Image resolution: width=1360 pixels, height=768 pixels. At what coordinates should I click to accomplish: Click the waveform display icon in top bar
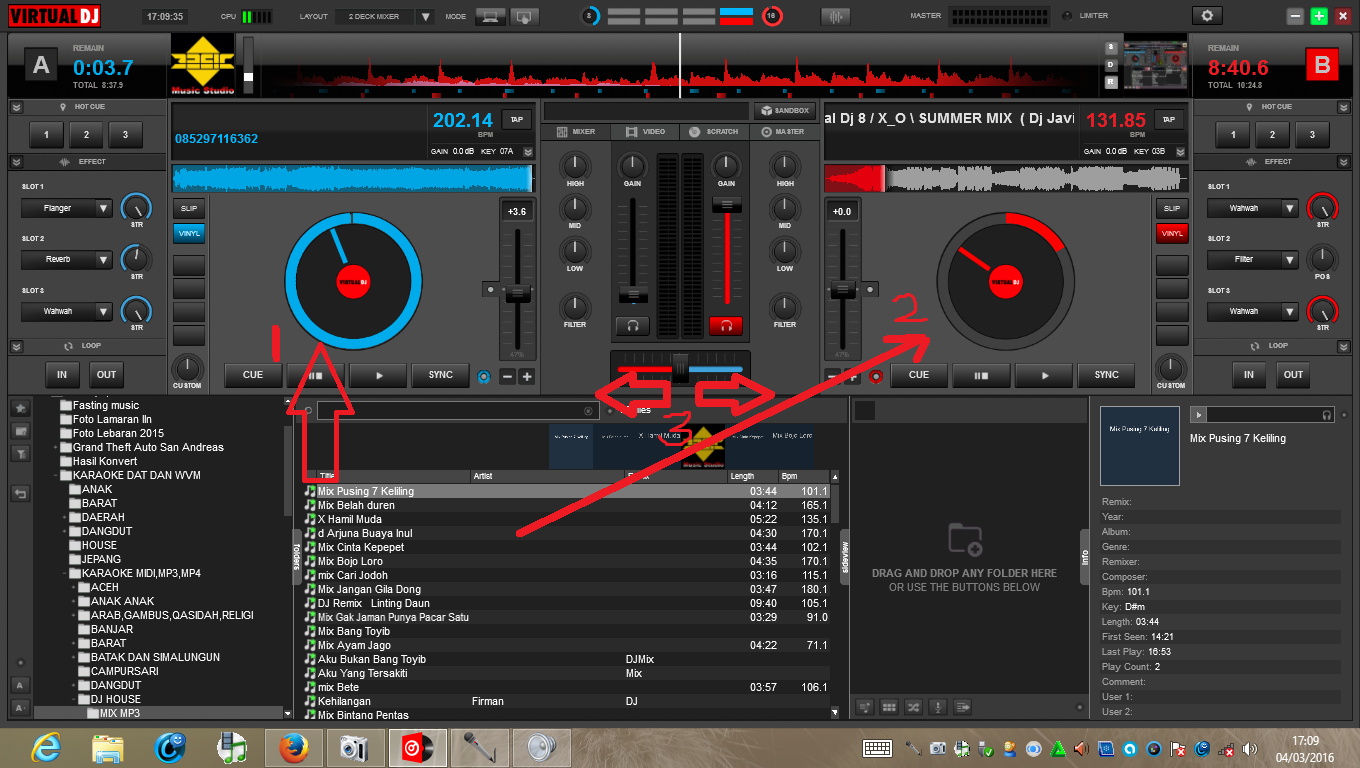tap(835, 16)
